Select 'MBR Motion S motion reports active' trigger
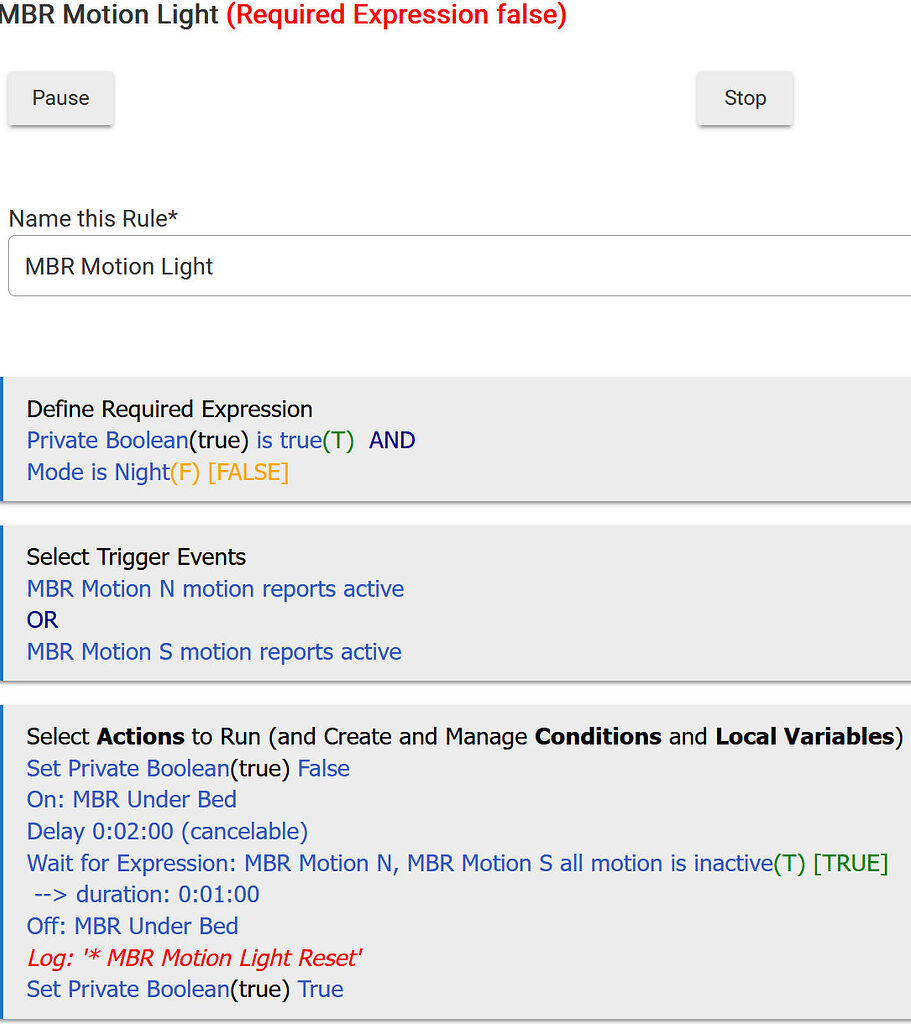 point(214,652)
